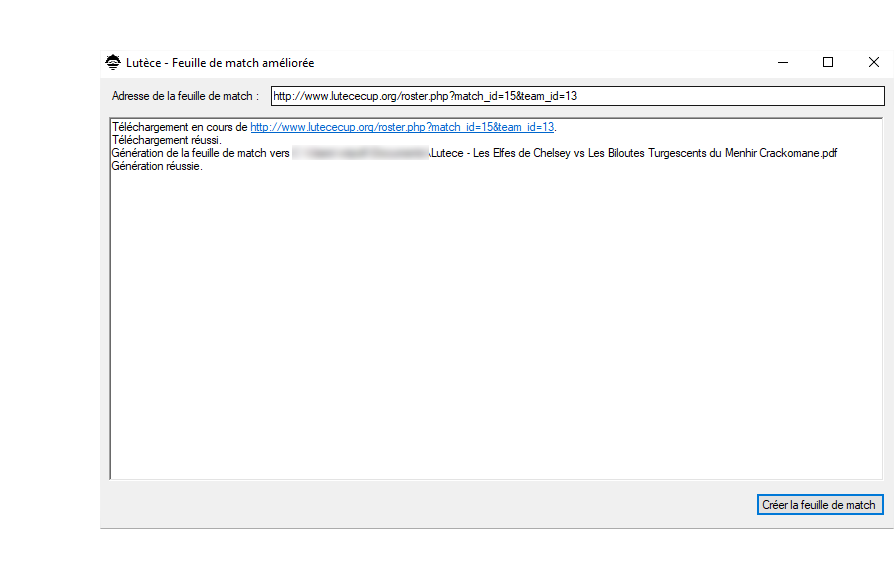Maximize the Lutèce window
The width and height of the screenshot is (894, 579).
(828, 62)
